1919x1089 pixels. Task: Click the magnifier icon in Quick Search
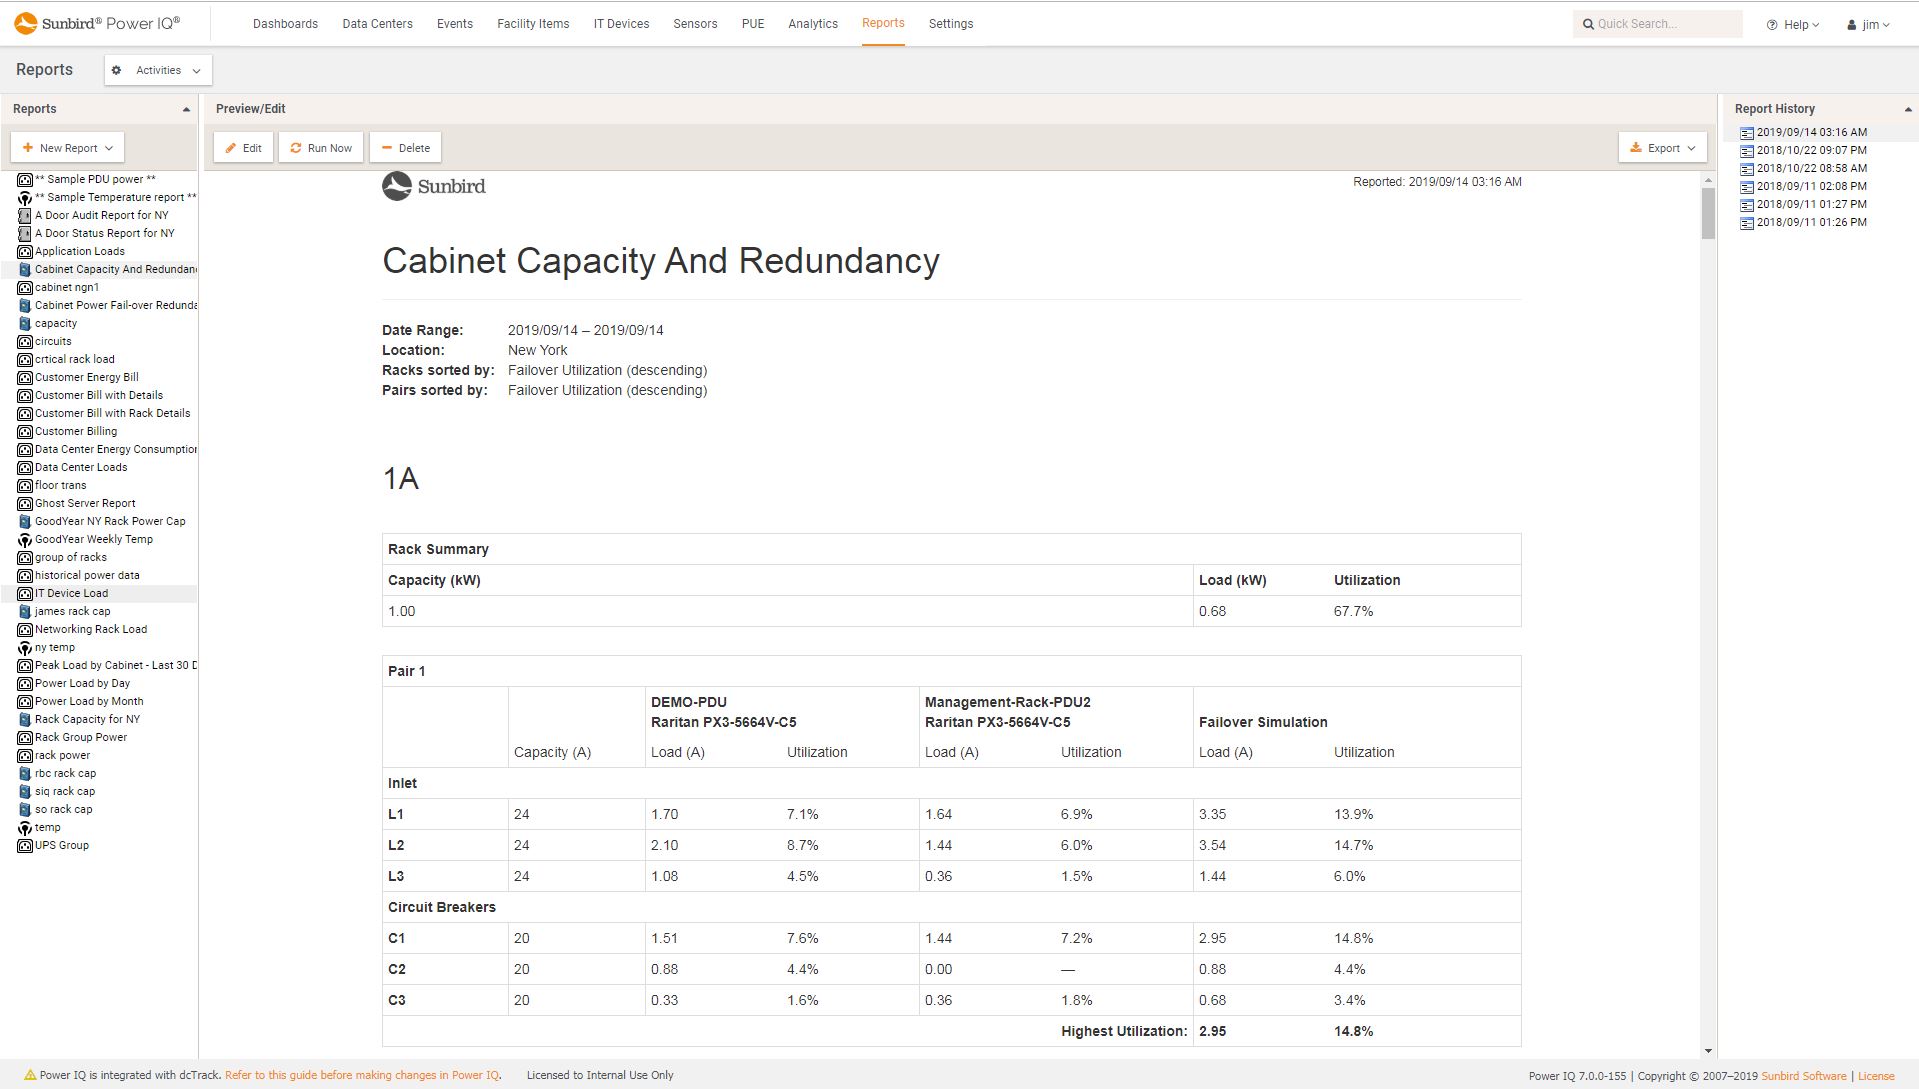[1589, 23]
